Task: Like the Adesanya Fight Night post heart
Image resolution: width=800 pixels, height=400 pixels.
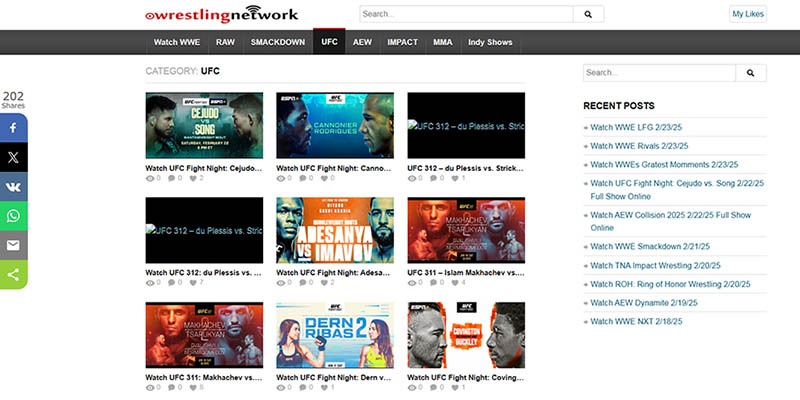Action: (324, 283)
